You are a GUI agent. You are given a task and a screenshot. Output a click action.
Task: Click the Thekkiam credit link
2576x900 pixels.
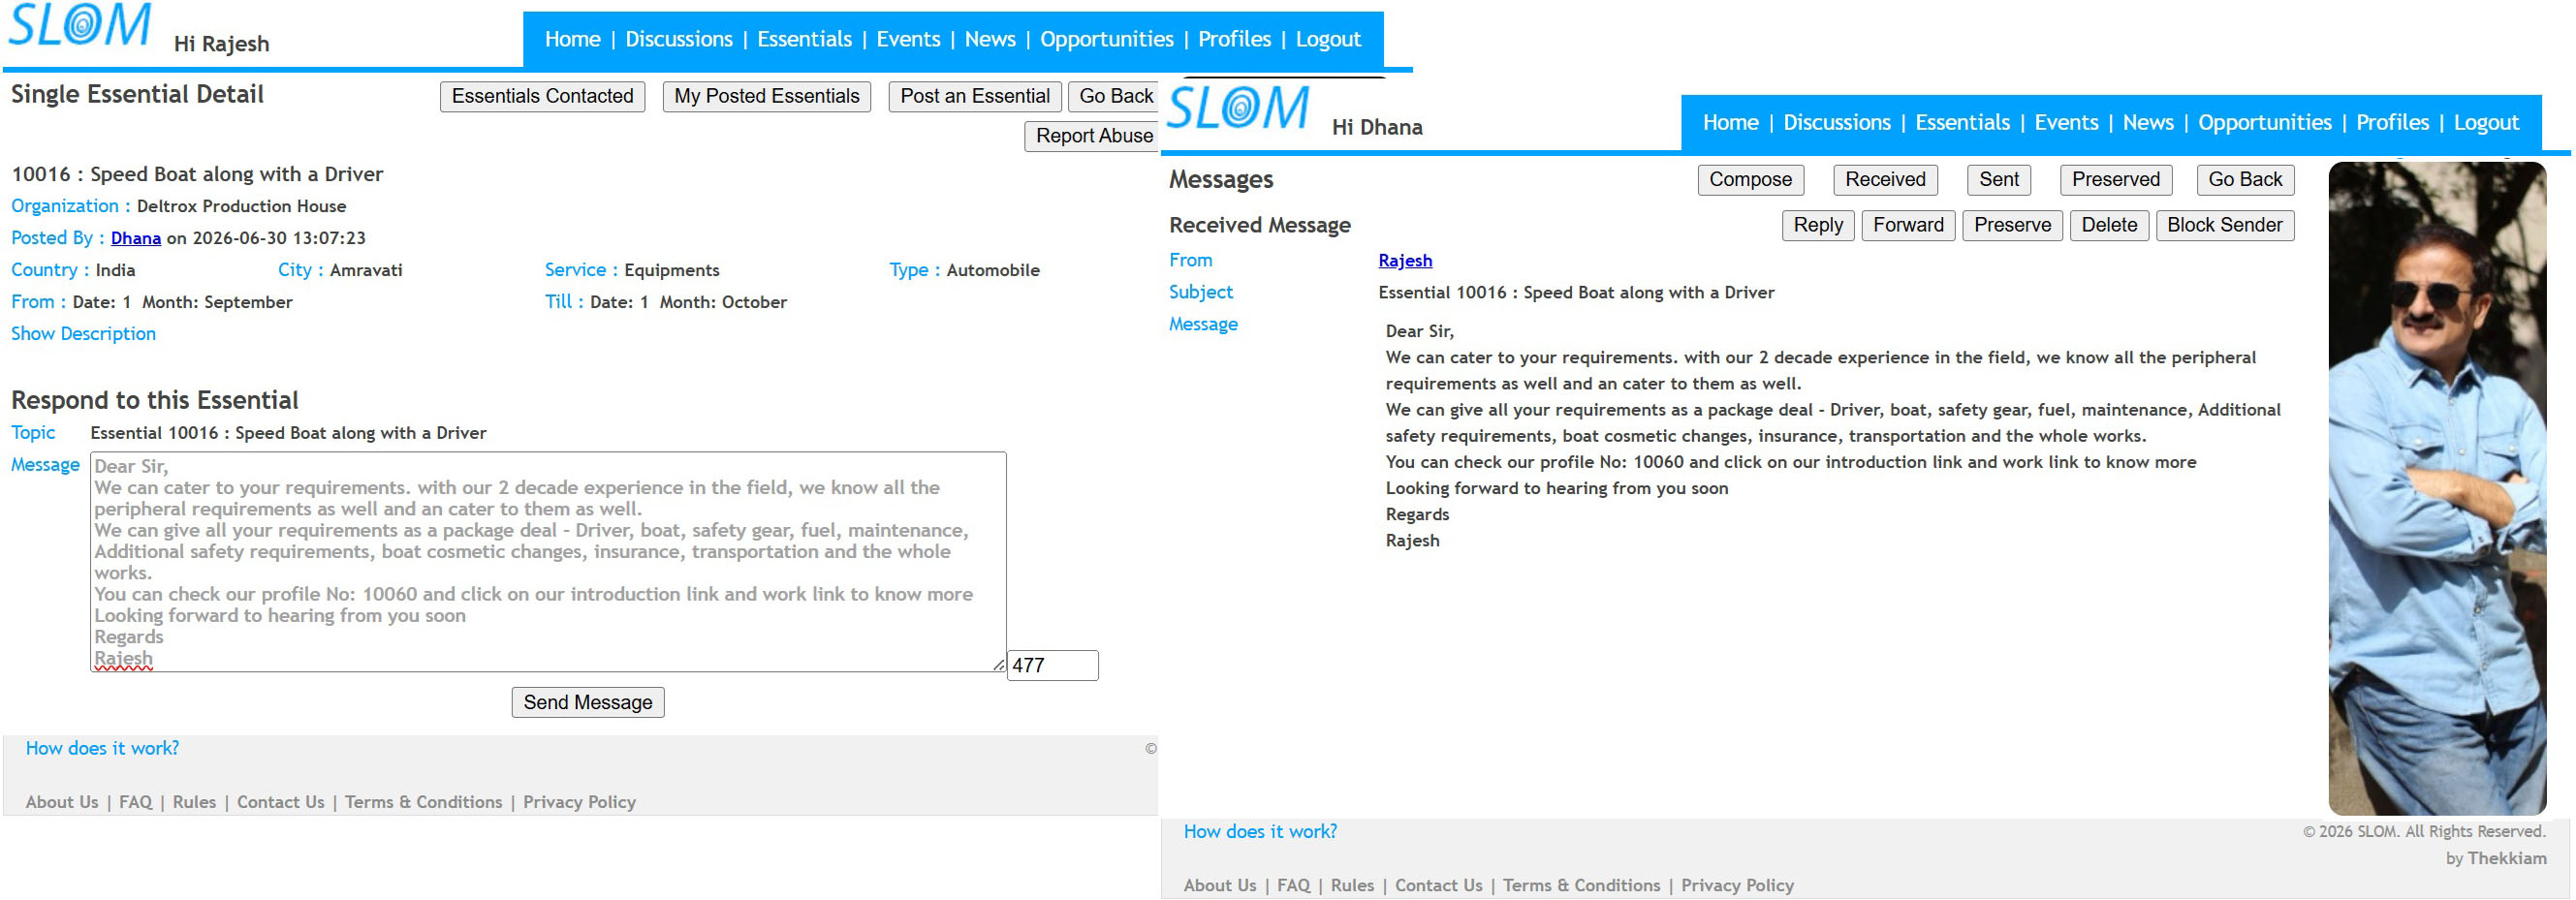pyautogui.click(x=2507, y=858)
